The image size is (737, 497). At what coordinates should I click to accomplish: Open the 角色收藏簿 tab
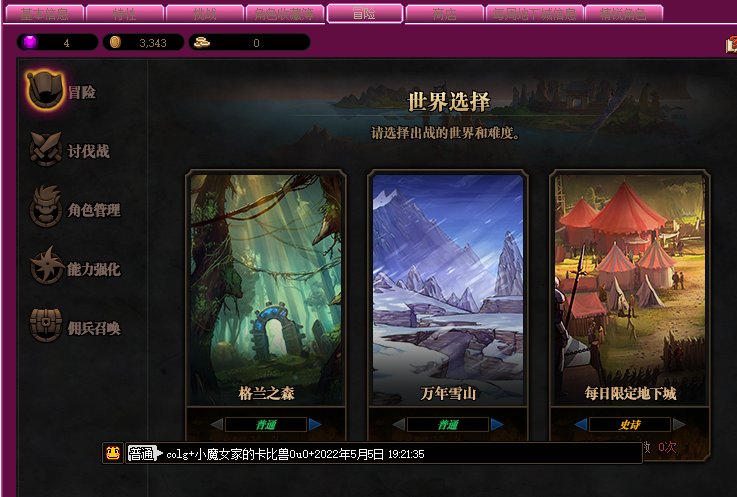(284, 14)
